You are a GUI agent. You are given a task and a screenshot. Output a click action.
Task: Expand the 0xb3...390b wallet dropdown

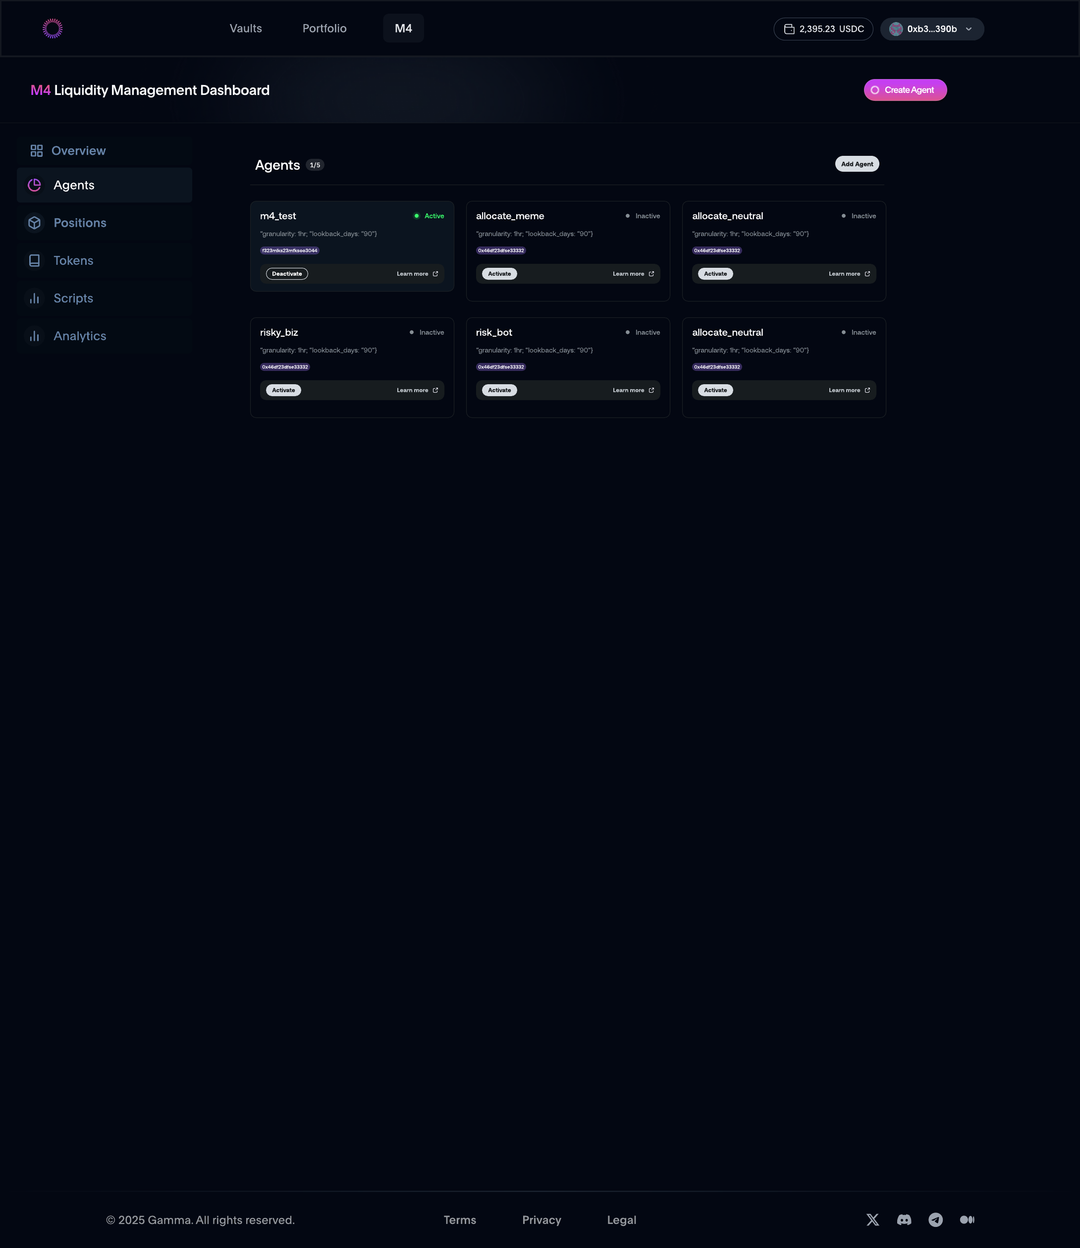pyautogui.click(x=932, y=29)
